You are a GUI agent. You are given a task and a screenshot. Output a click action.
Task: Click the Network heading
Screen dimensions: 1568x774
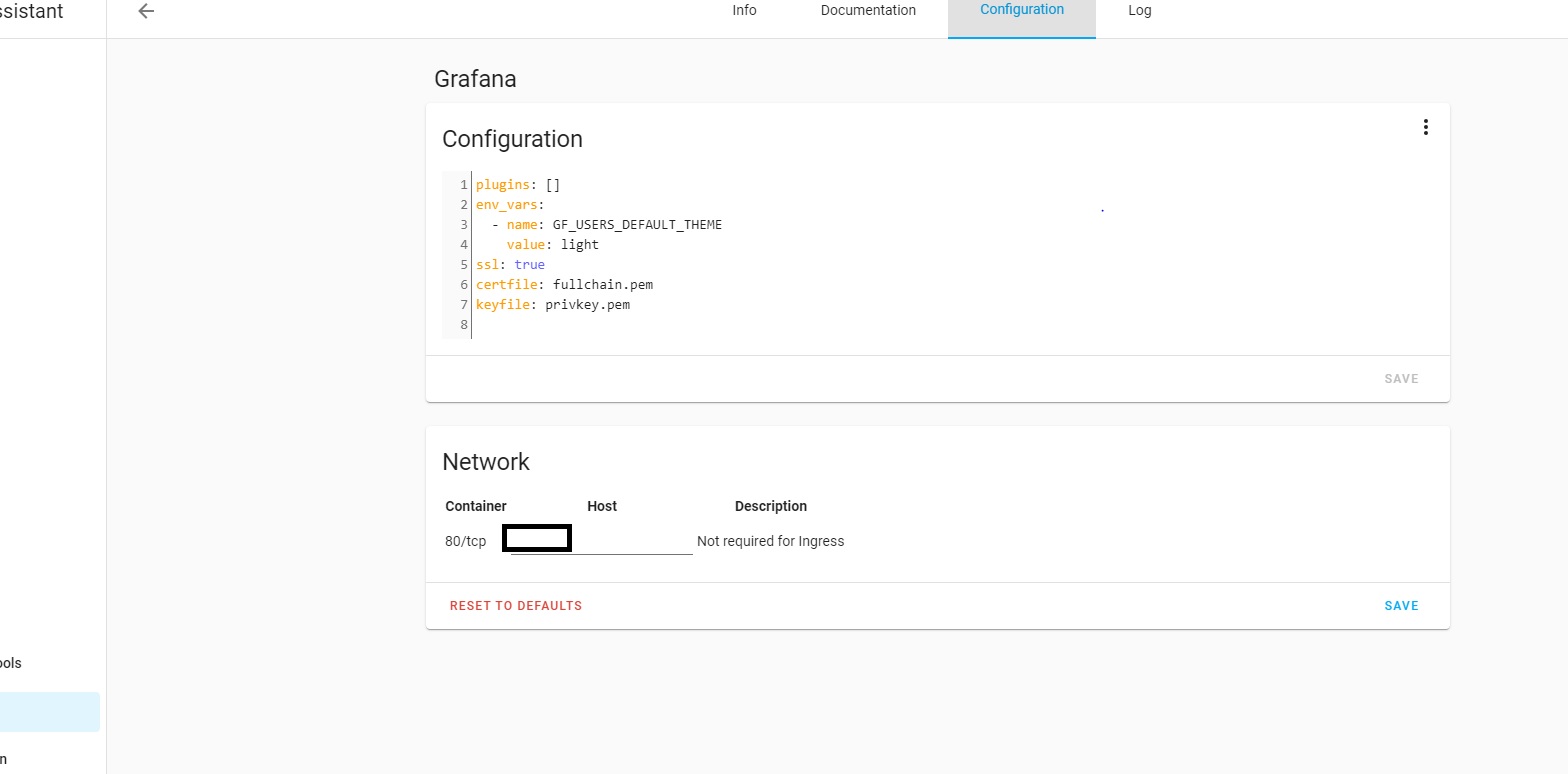[486, 462]
